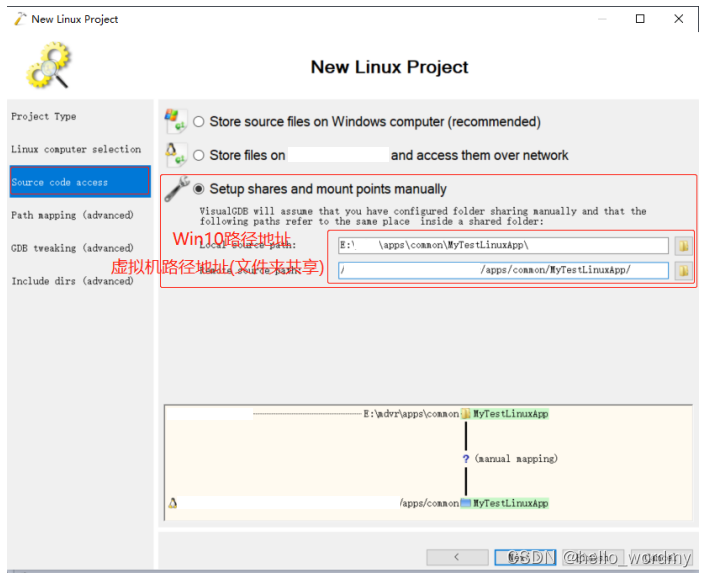The width and height of the screenshot is (707, 577).
Task: Open Path mapping (advanced) page
Action: 72,215
